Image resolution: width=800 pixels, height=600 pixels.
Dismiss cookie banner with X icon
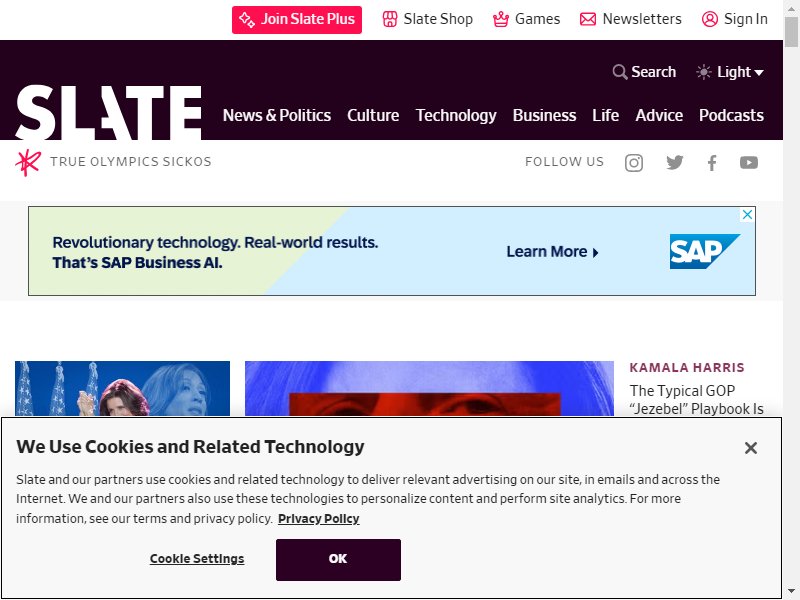pos(751,448)
